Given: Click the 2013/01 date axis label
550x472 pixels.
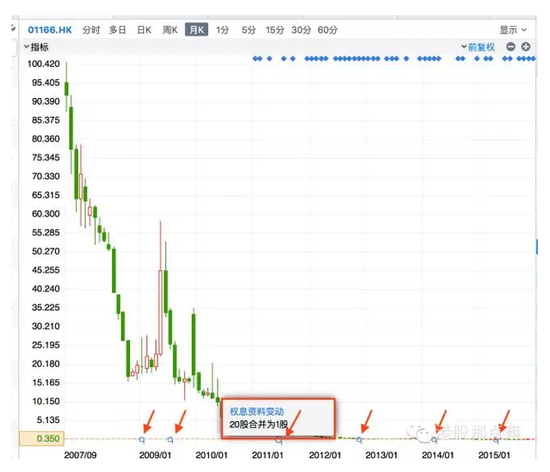Looking at the screenshot, I should point(382,455).
